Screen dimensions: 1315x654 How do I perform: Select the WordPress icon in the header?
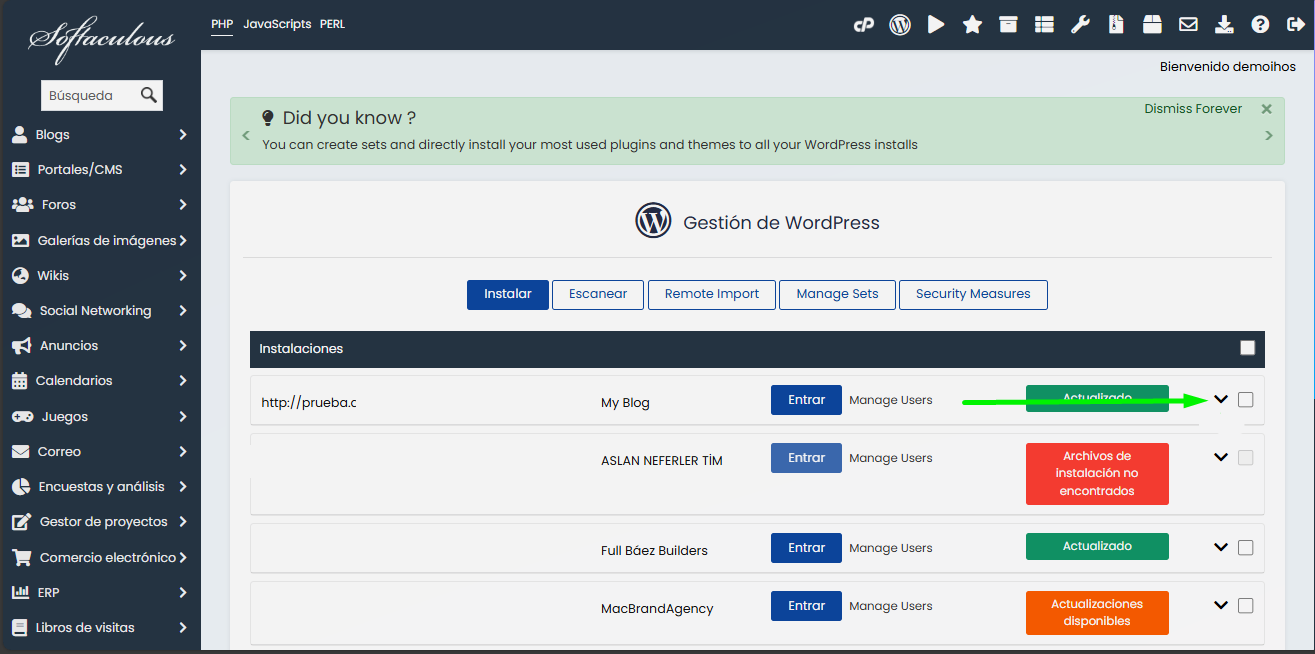(x=899, y=24)
